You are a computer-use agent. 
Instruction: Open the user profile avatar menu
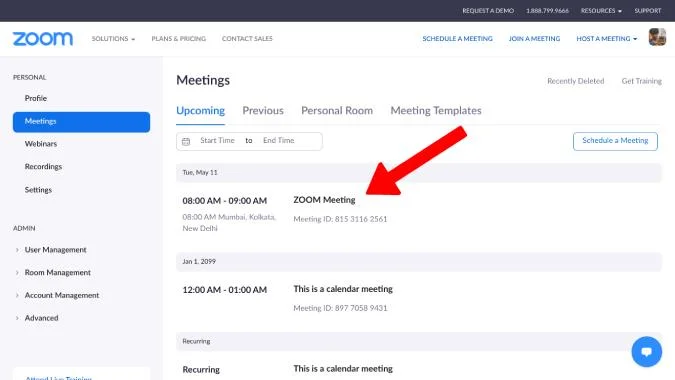click(x=657, y=37)
